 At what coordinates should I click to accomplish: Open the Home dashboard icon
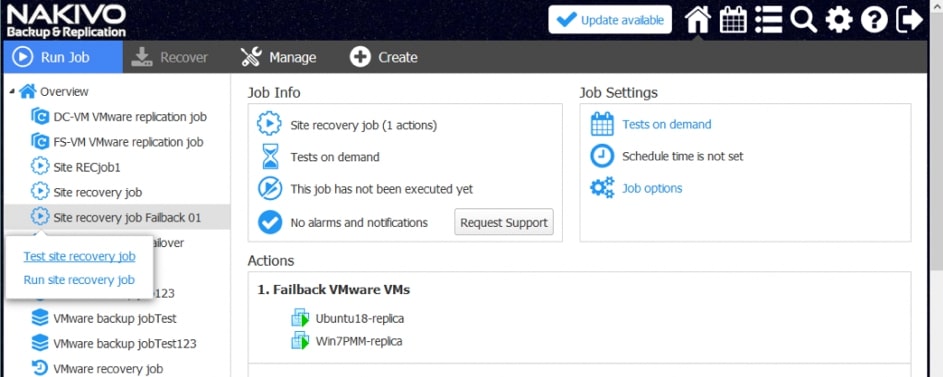click(x=698, y=20)
